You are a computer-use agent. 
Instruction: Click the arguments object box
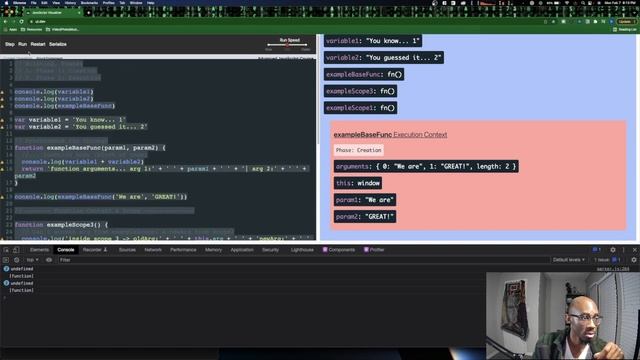tap(426, 167)
